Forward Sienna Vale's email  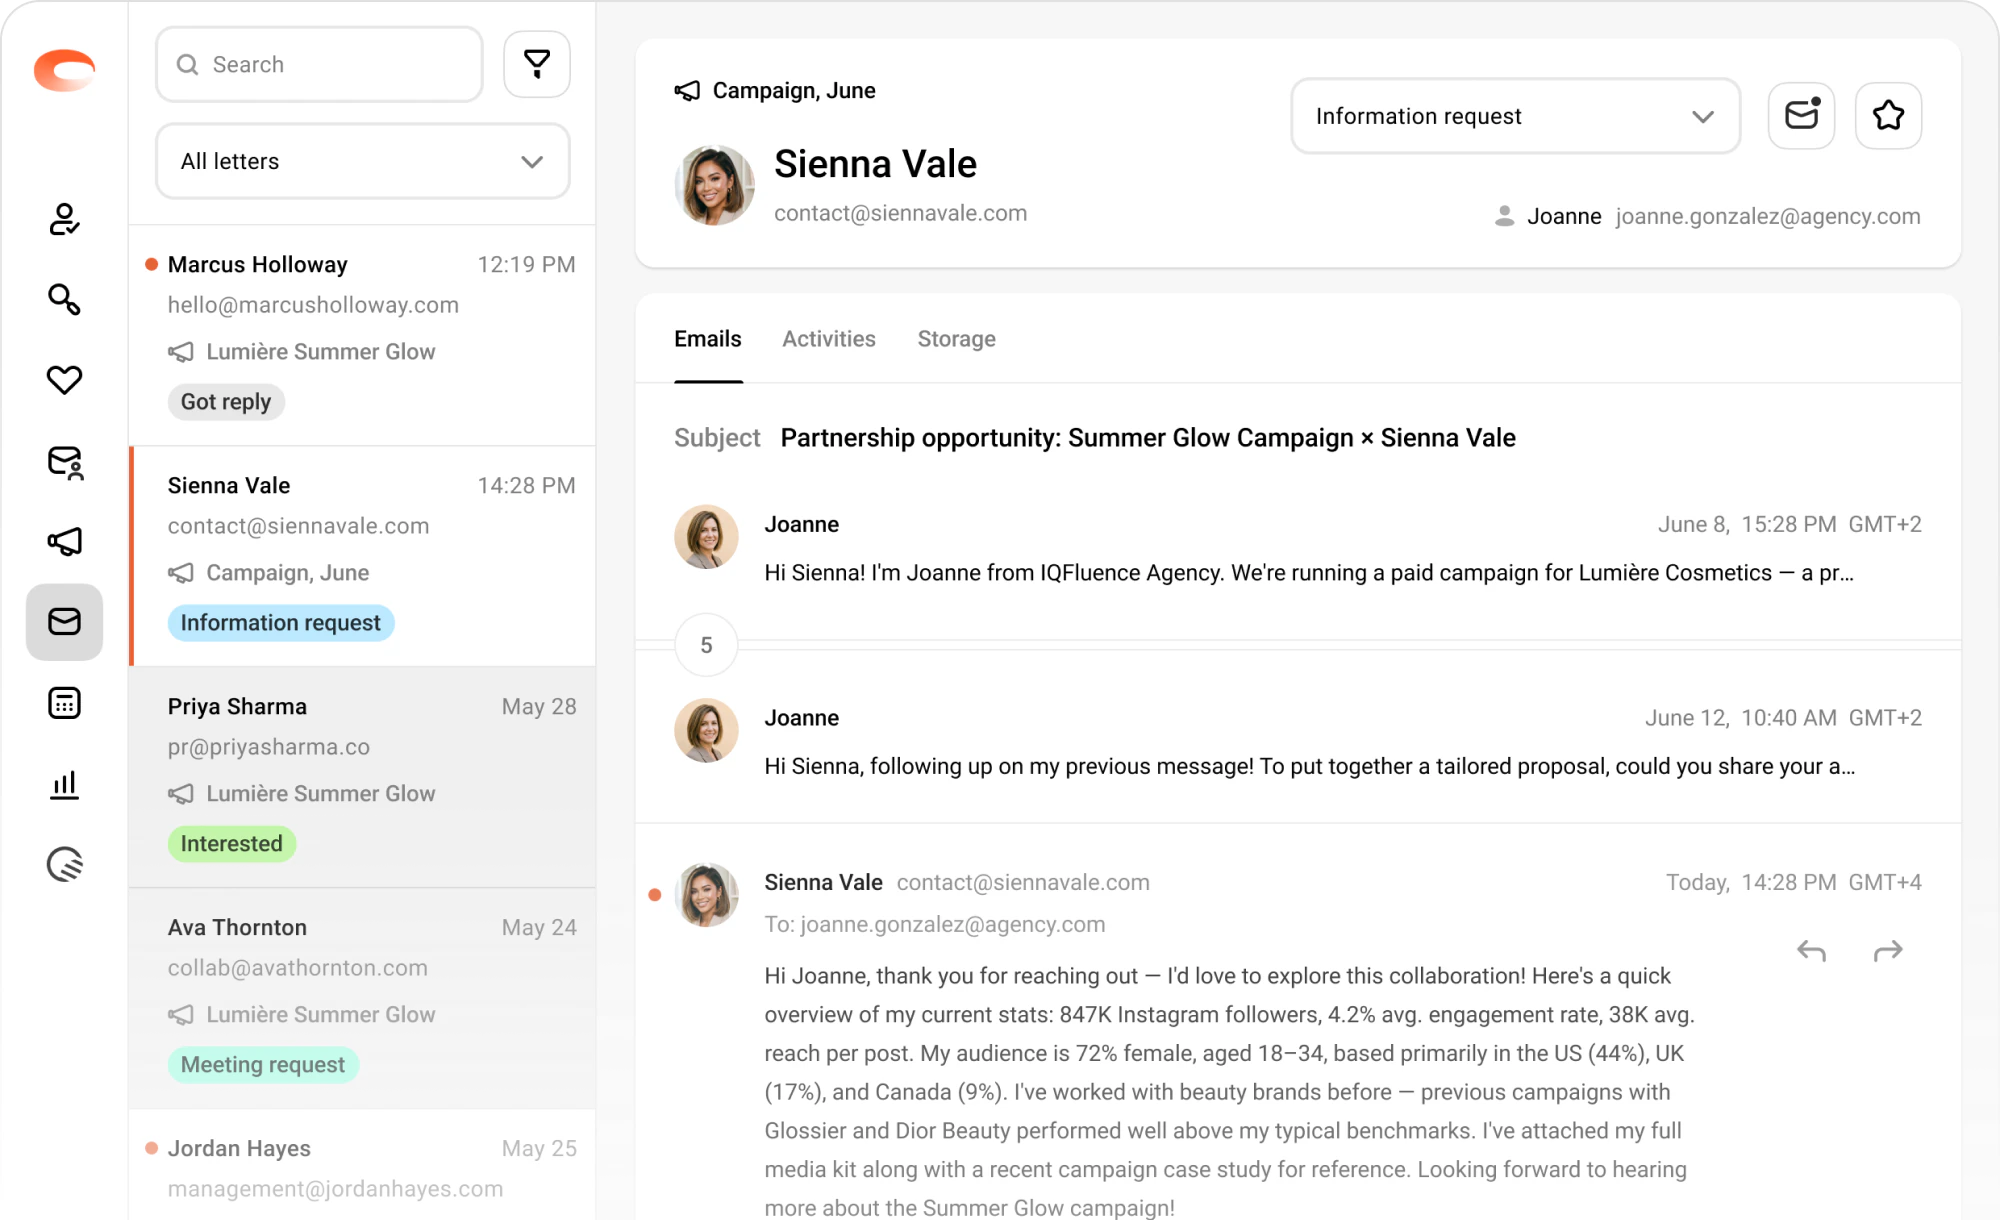(x=1887, y=950)
